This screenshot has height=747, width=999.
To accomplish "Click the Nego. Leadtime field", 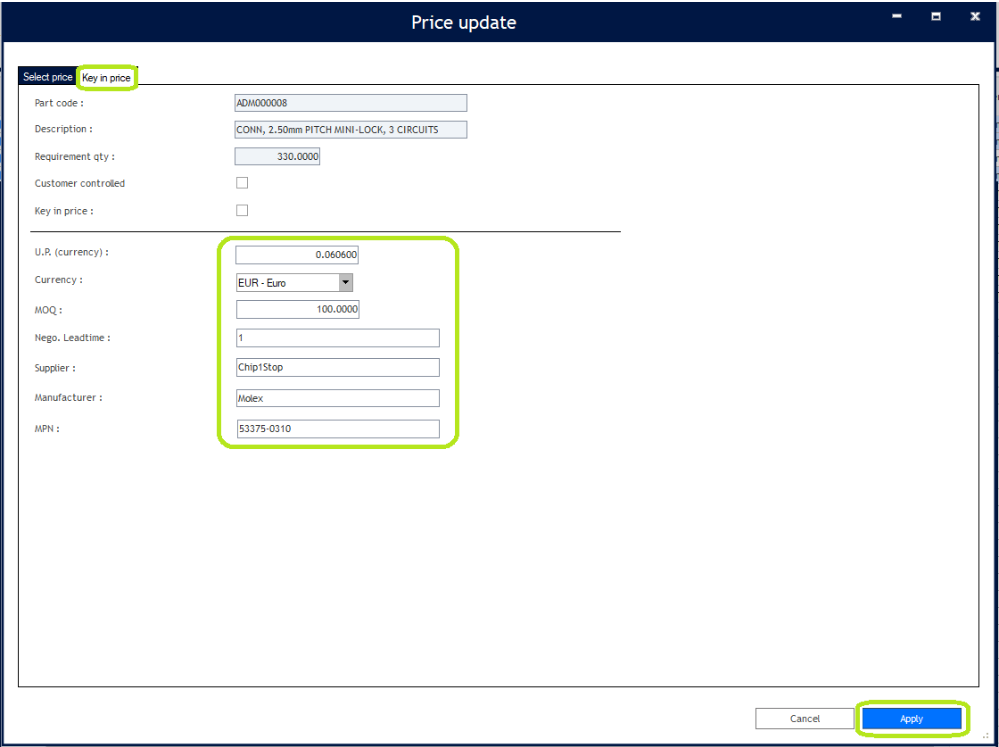I will [x=337, y=337].
